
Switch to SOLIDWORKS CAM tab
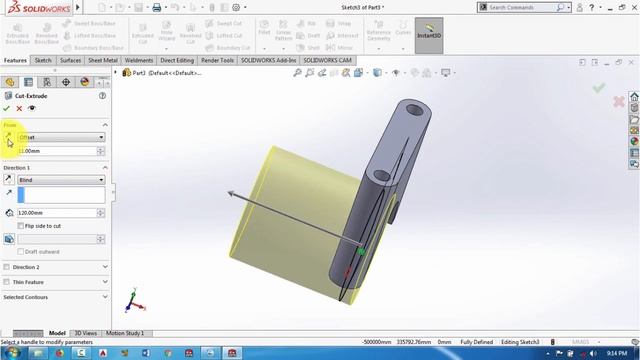tap(327, 60)
